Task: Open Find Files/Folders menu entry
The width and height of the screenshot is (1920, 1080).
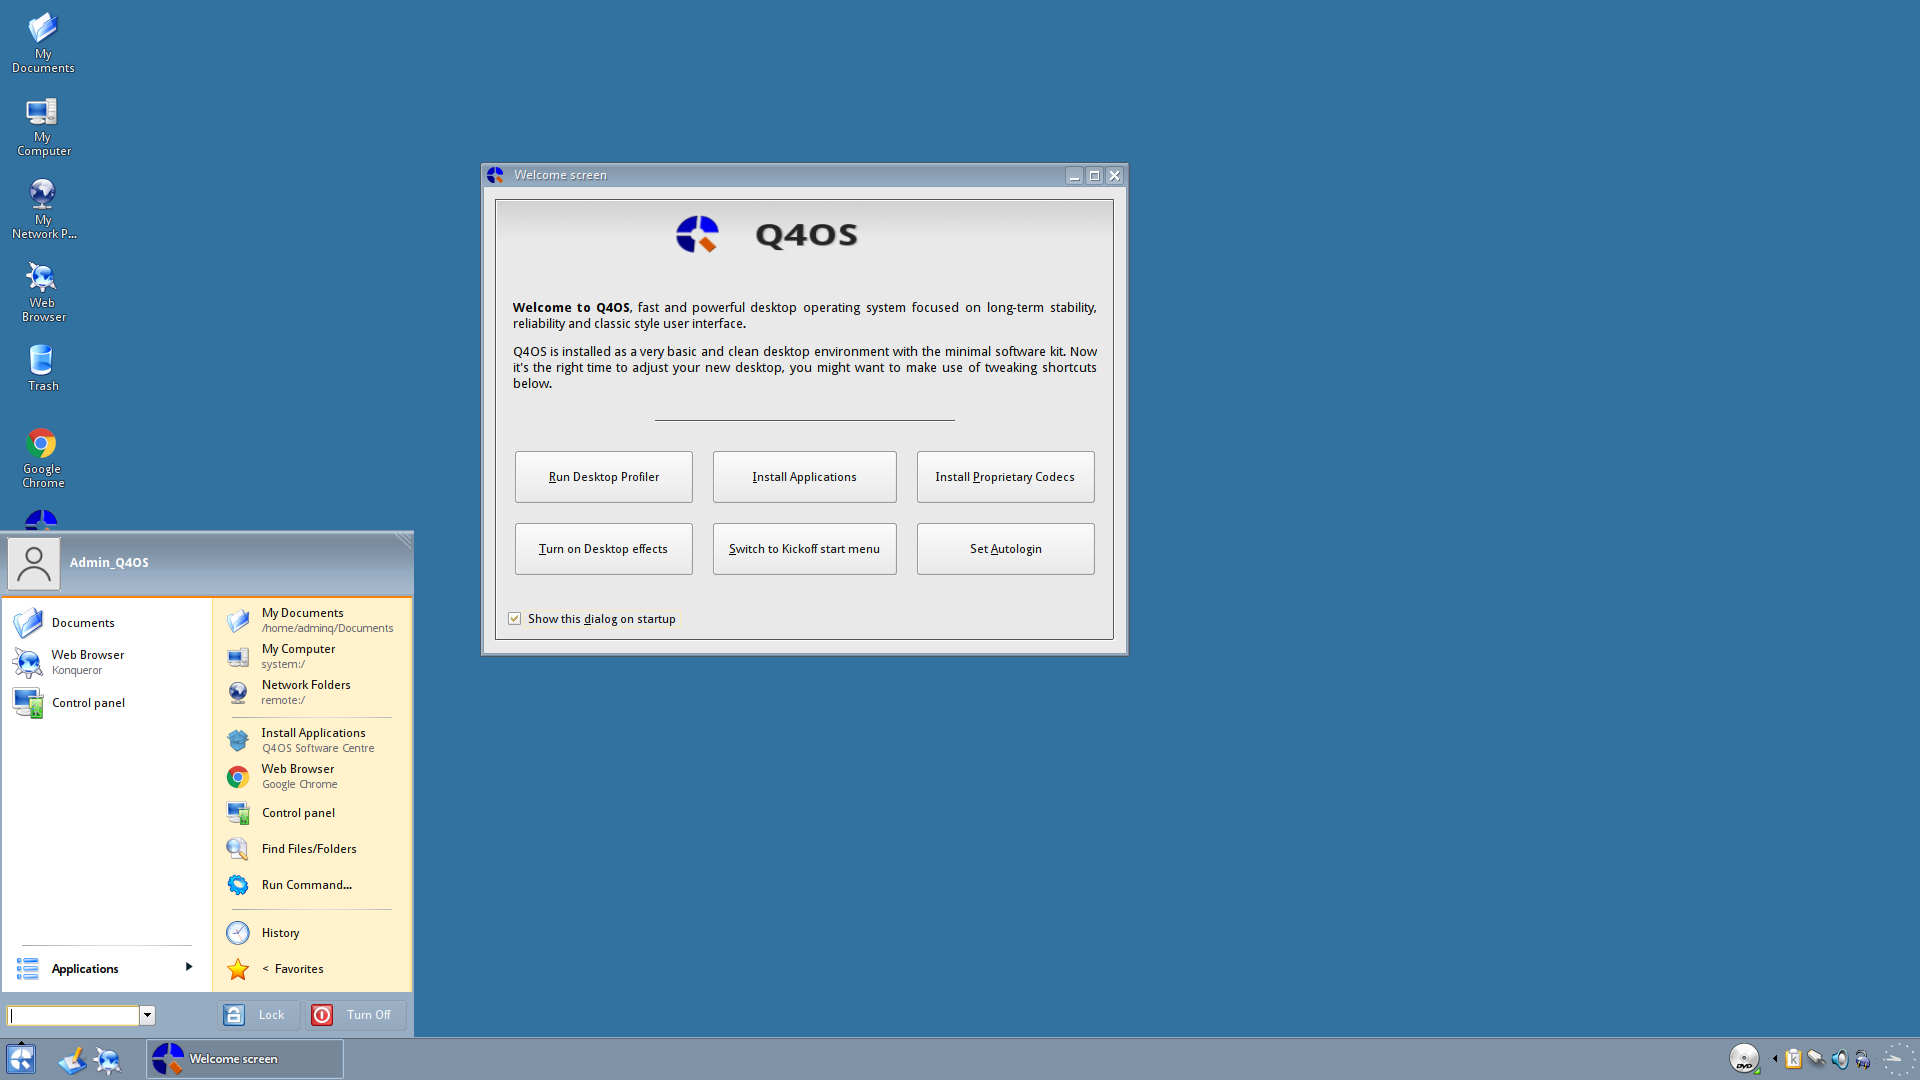Action: (x=312, y=848)
